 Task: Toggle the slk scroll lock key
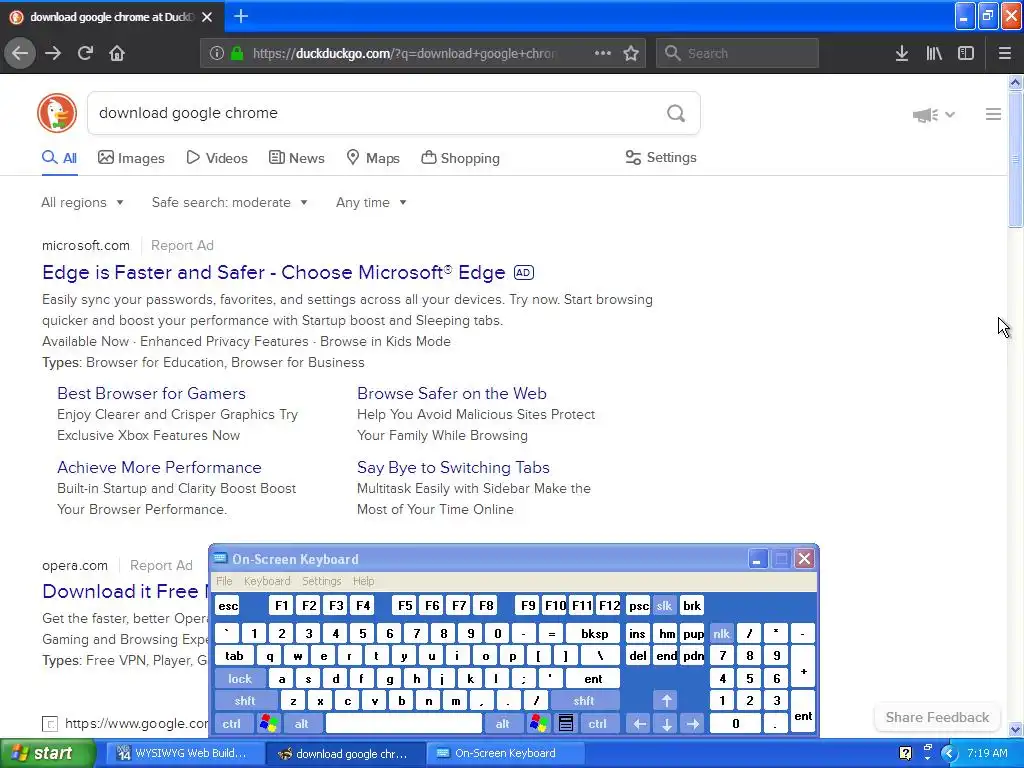[664, 606]
